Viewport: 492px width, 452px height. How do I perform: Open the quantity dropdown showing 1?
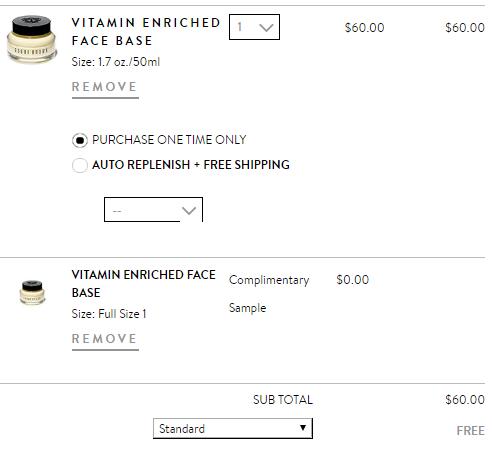pyautogui.click(x=254, y=27)
